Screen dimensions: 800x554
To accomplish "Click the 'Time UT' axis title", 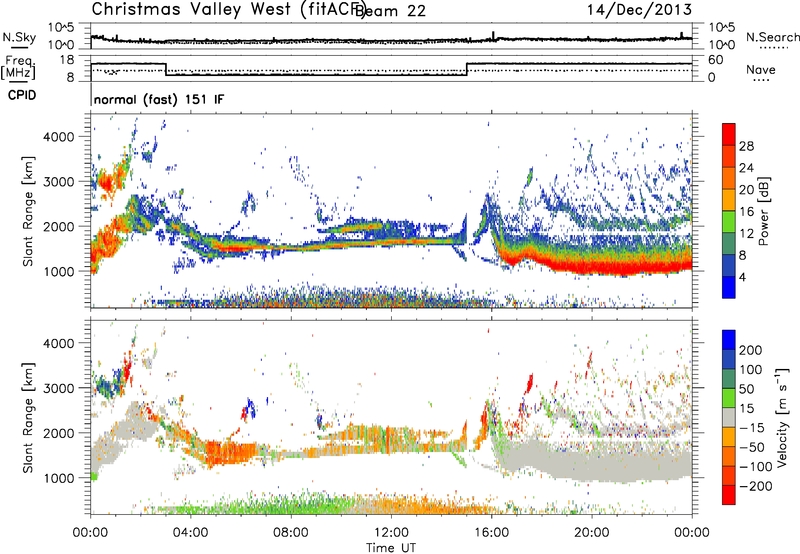I will 391,547.
